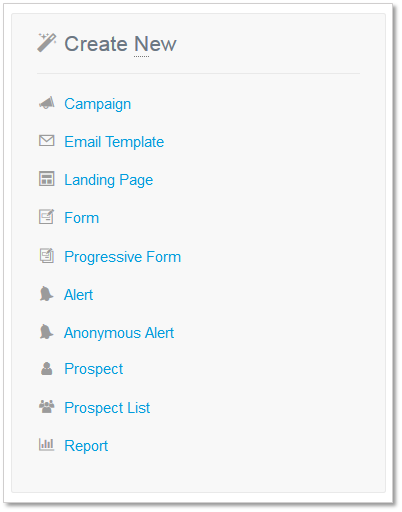Select the Form link
This screenshot has height=512, width=402.
82,218
